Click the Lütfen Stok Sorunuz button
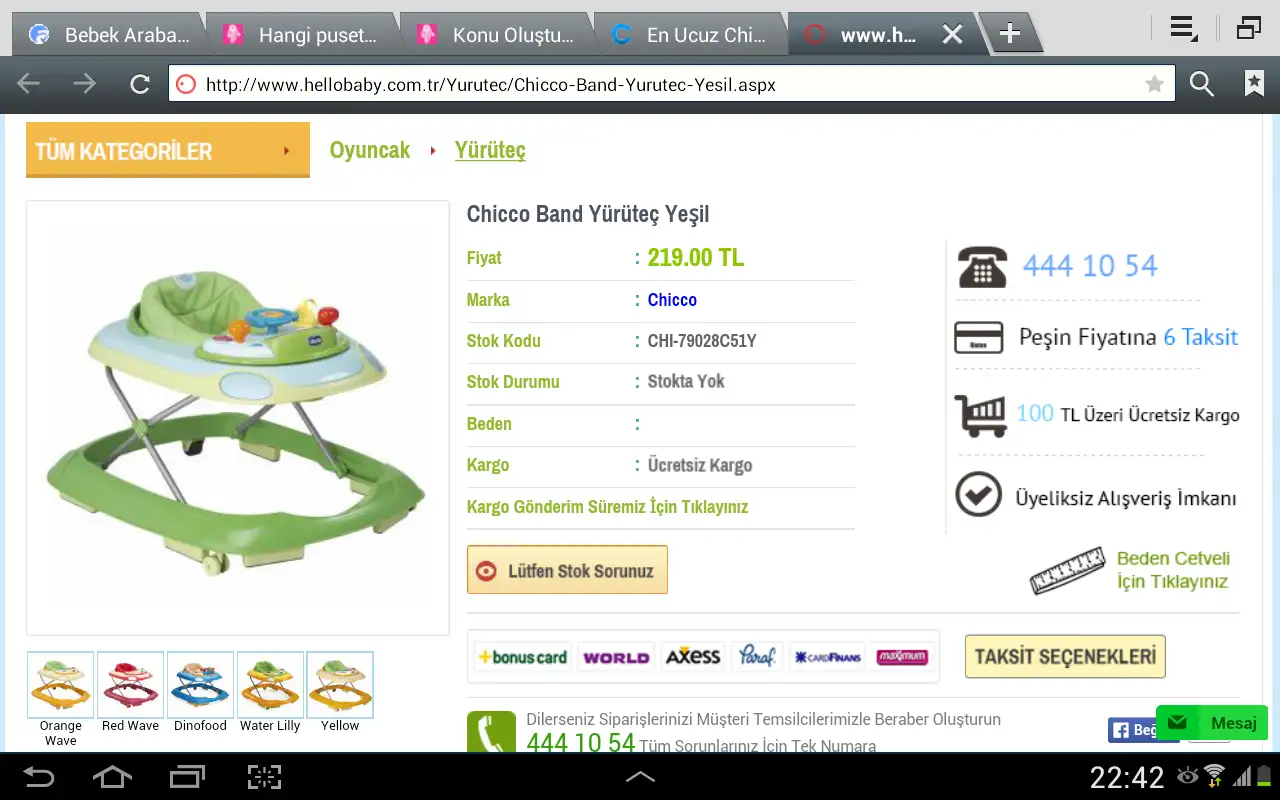This screenshot has height=800, width=1280. click(x=567, y=571)
